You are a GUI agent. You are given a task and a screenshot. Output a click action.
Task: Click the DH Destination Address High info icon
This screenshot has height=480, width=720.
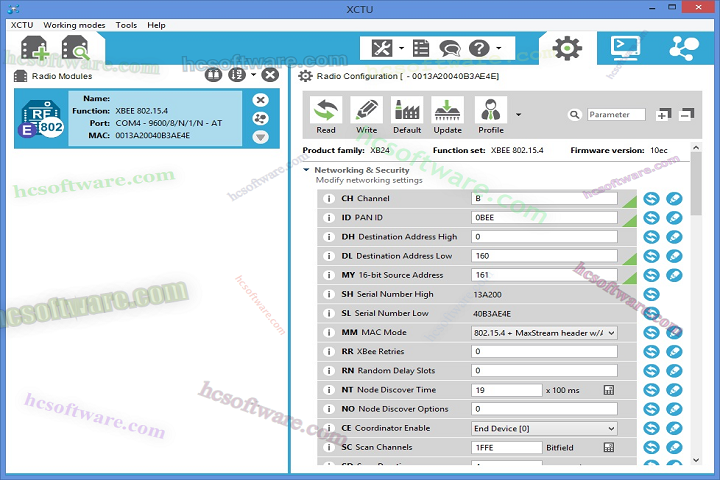coord(328,237)
